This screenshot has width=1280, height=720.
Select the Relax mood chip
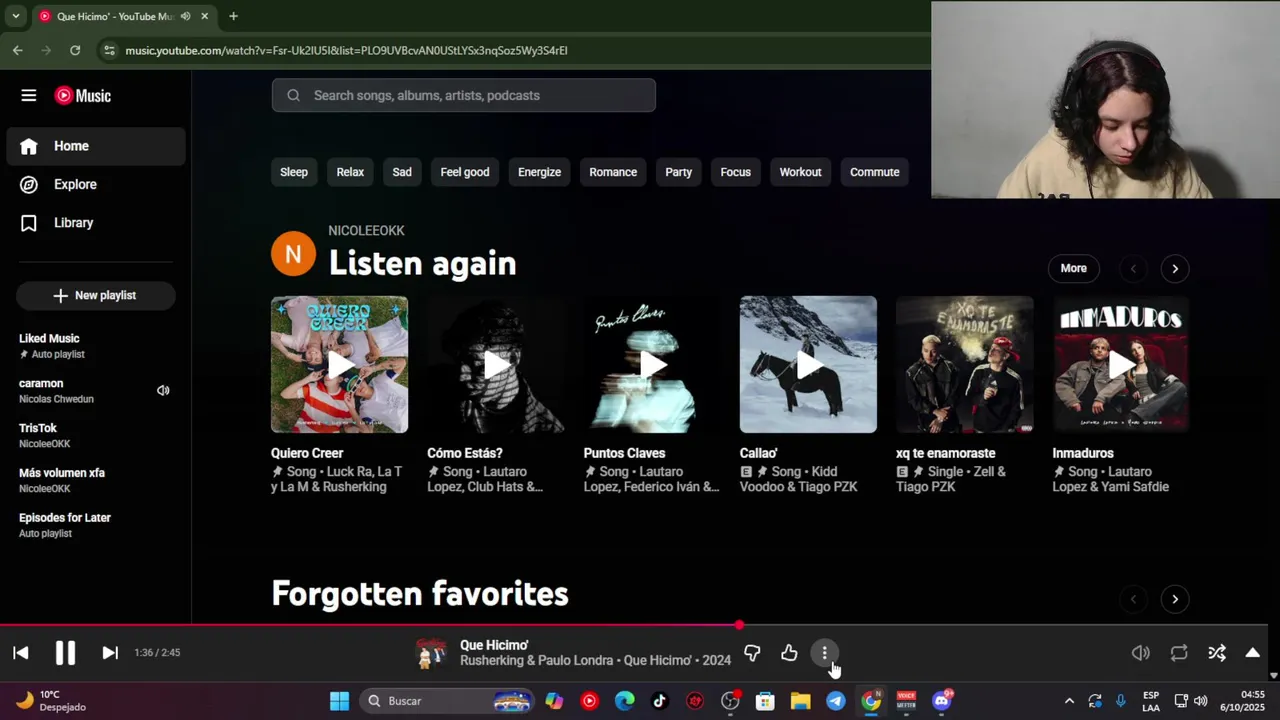coord(350,172)
